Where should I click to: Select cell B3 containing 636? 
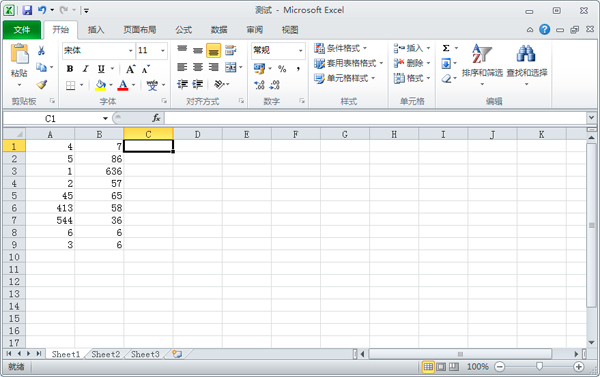click(99, 171)
